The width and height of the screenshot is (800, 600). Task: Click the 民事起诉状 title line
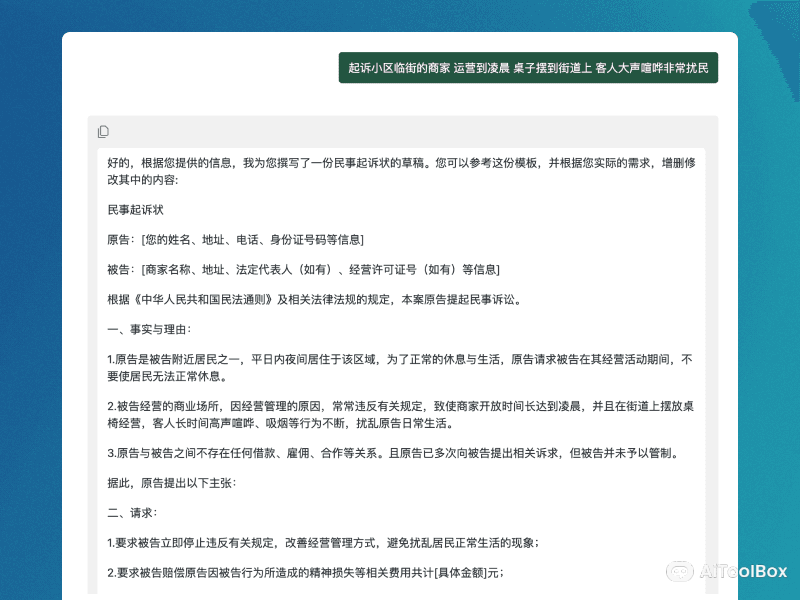click(135, 210)
